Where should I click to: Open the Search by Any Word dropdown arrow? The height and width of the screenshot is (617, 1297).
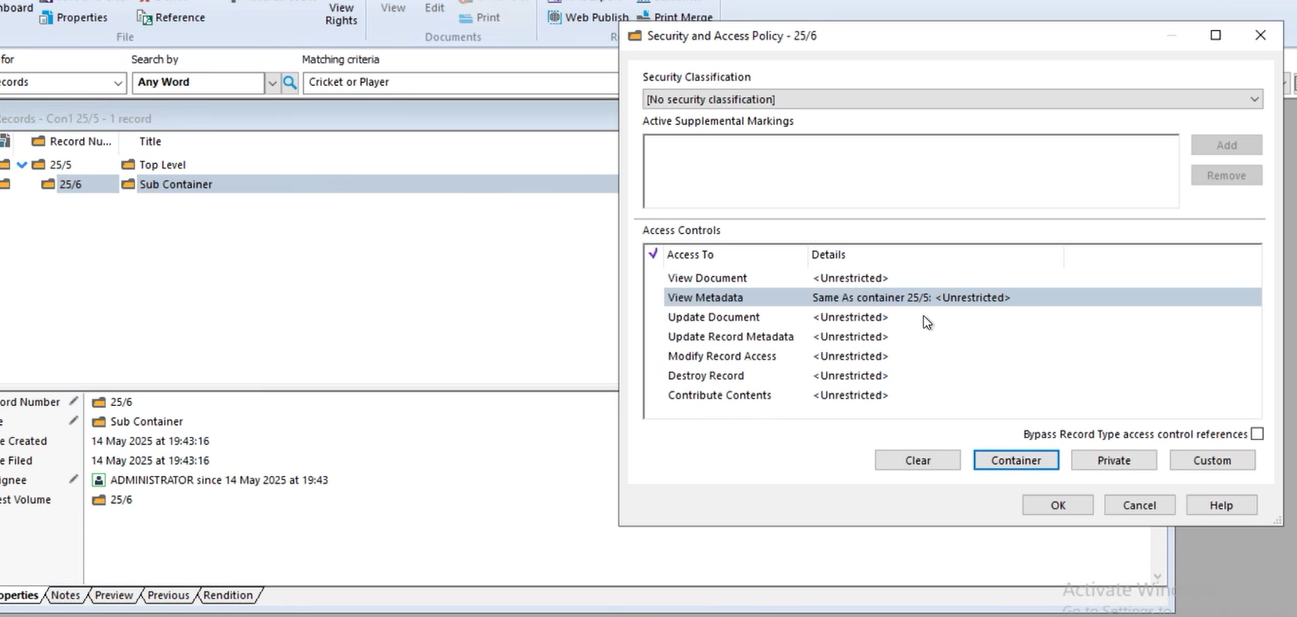[272, 83]
